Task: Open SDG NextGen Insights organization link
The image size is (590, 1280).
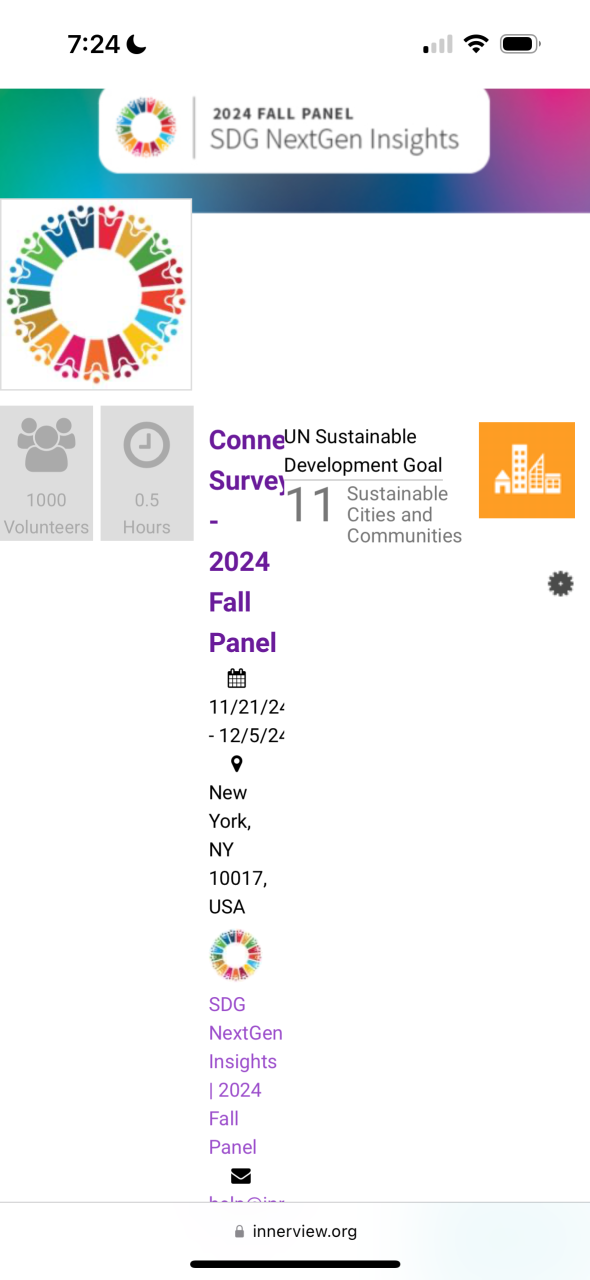Action: [x=246, y=1076]
